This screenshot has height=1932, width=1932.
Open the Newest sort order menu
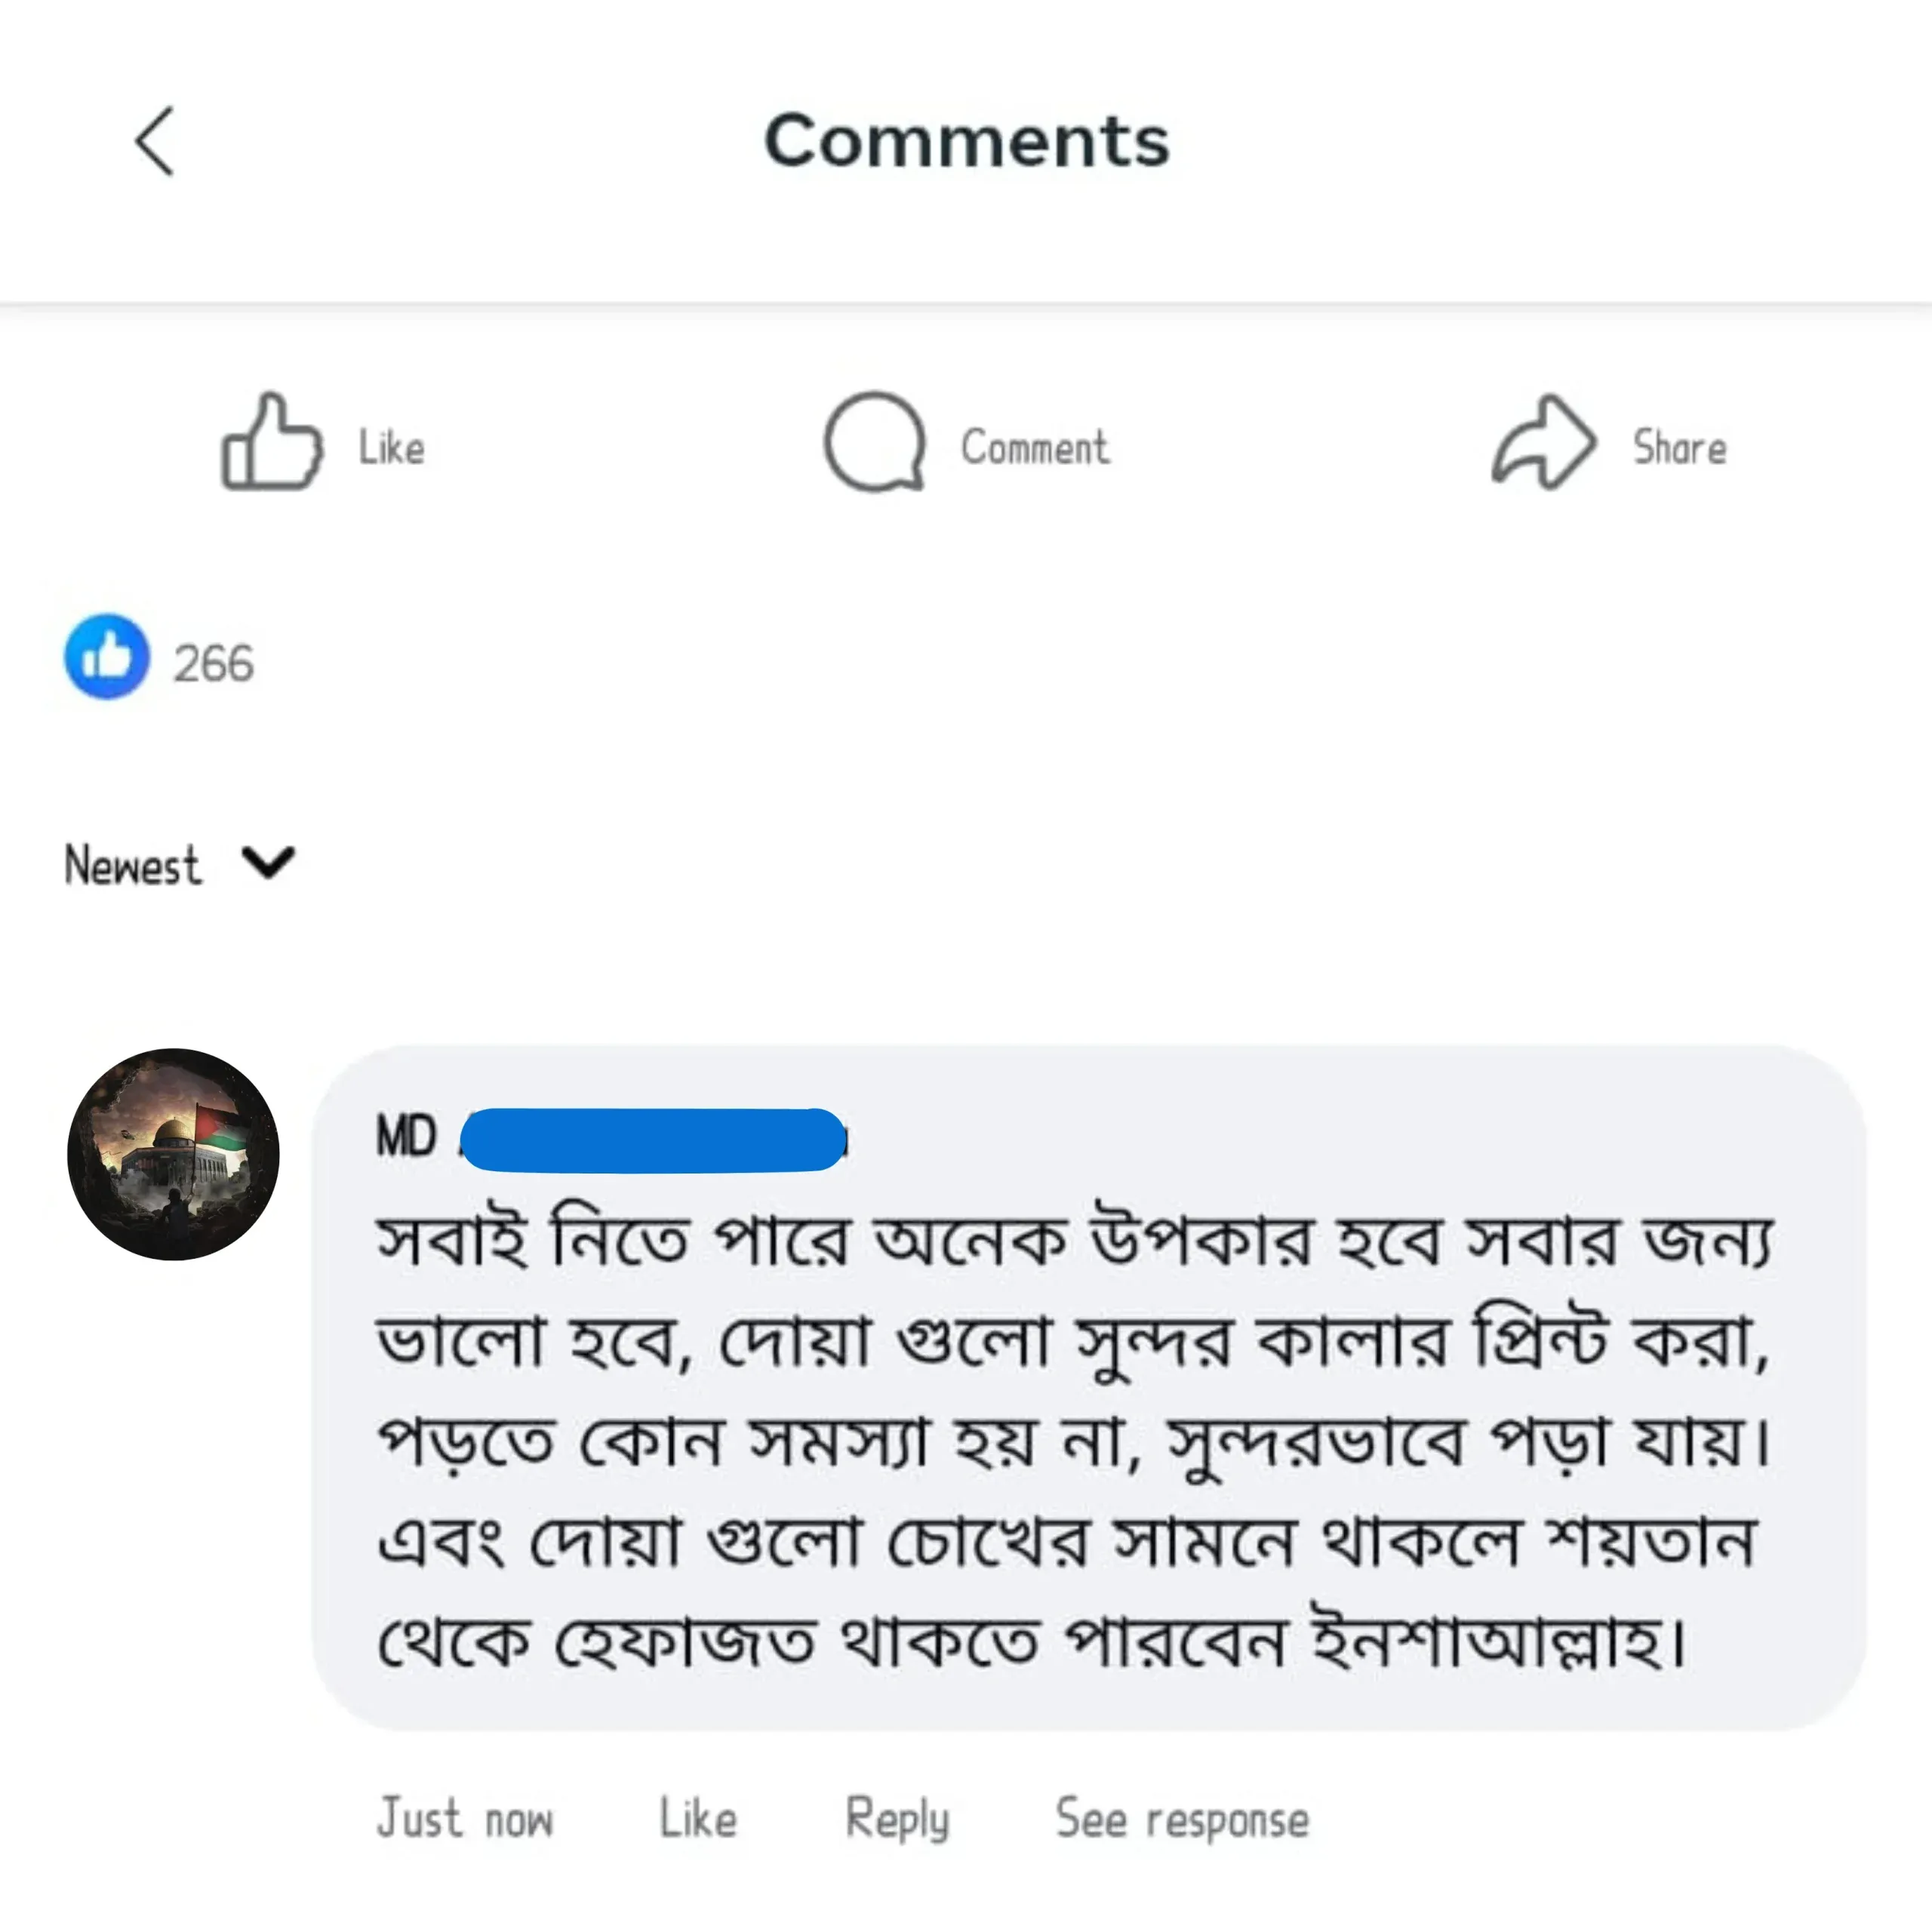point(133,865)
